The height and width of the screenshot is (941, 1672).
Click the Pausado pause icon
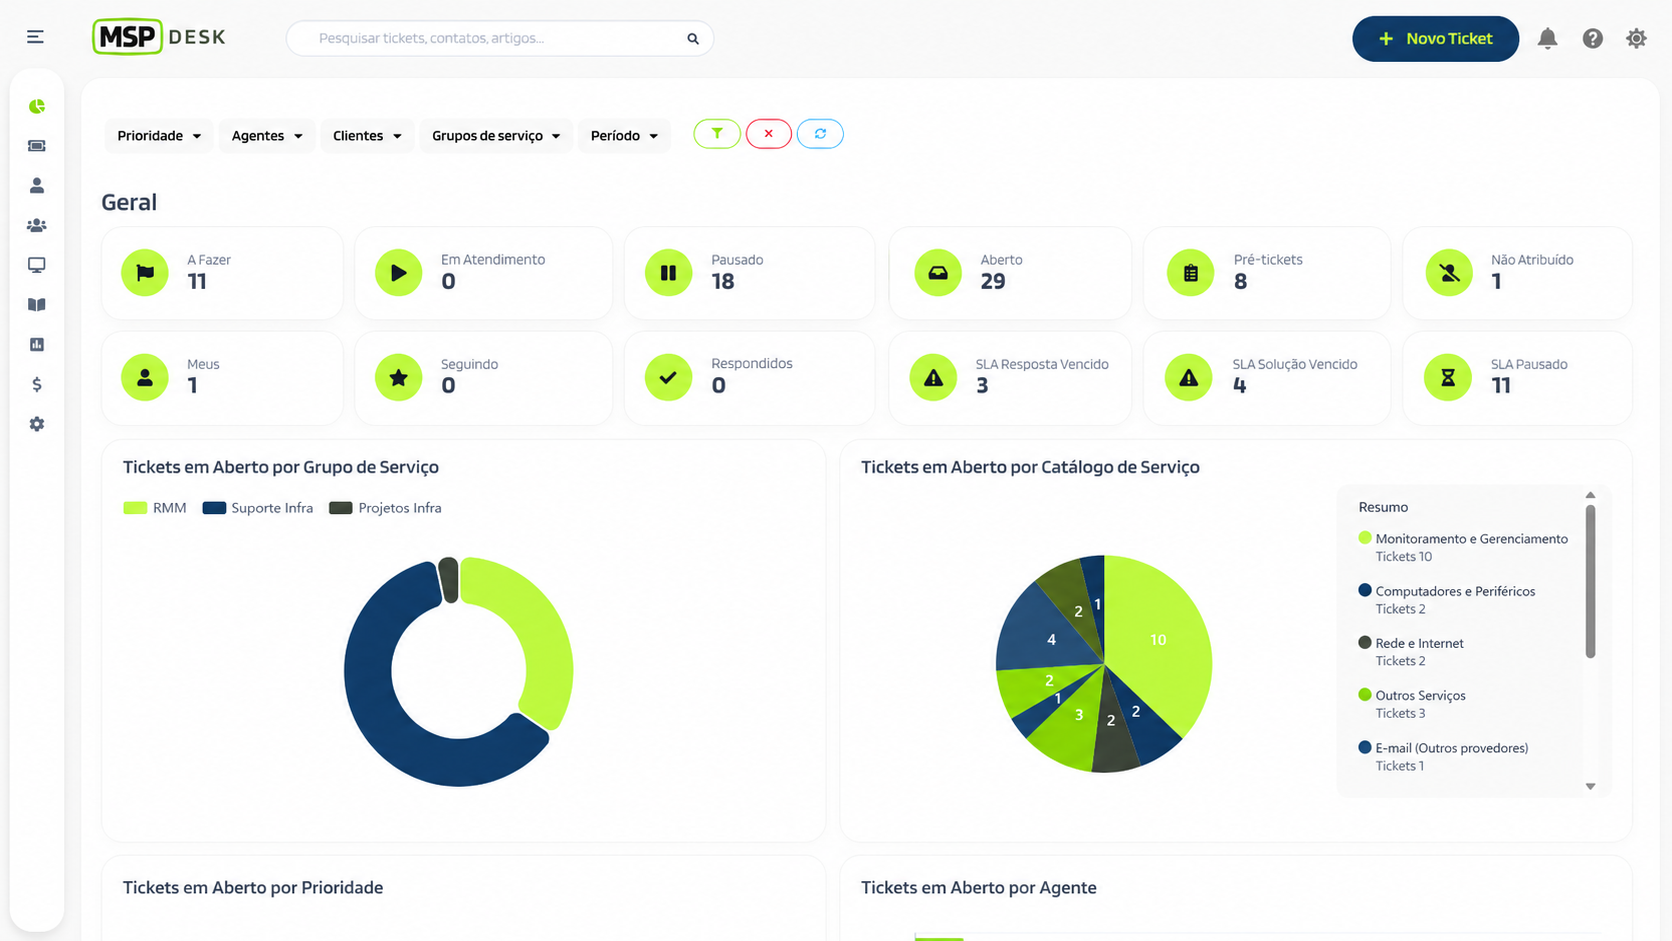click(669, 273)
